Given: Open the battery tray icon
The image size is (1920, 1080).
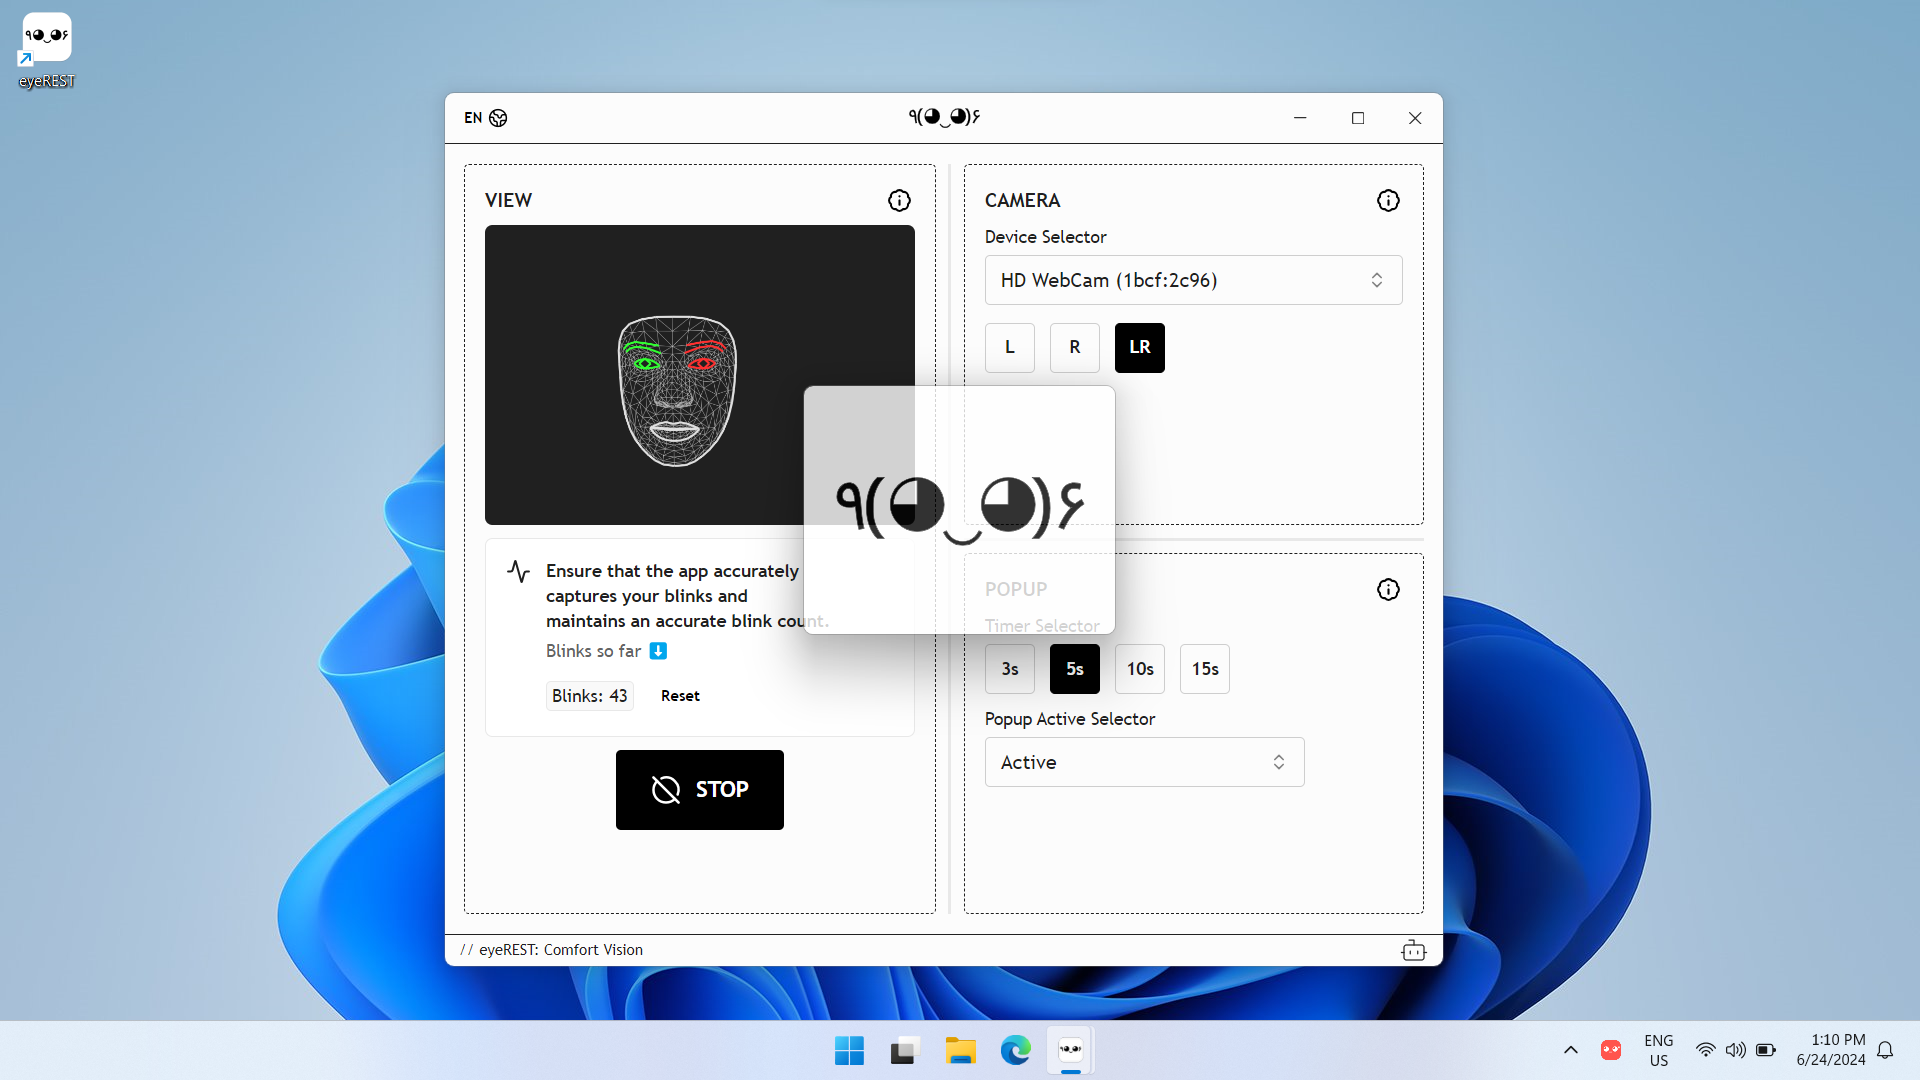Looking at the screenshot, I should point(1766,1050).
